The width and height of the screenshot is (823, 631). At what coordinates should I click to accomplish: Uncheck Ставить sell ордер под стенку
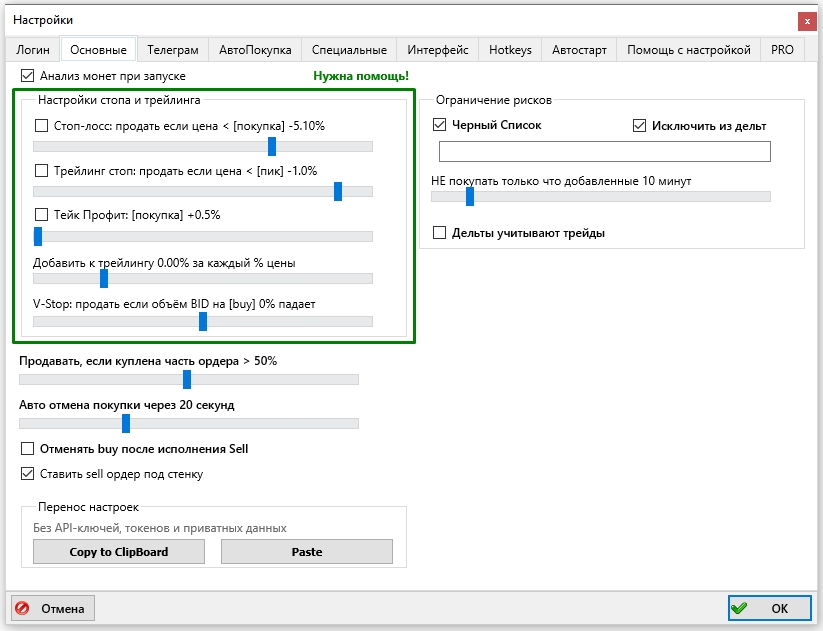tap(27, 474)
